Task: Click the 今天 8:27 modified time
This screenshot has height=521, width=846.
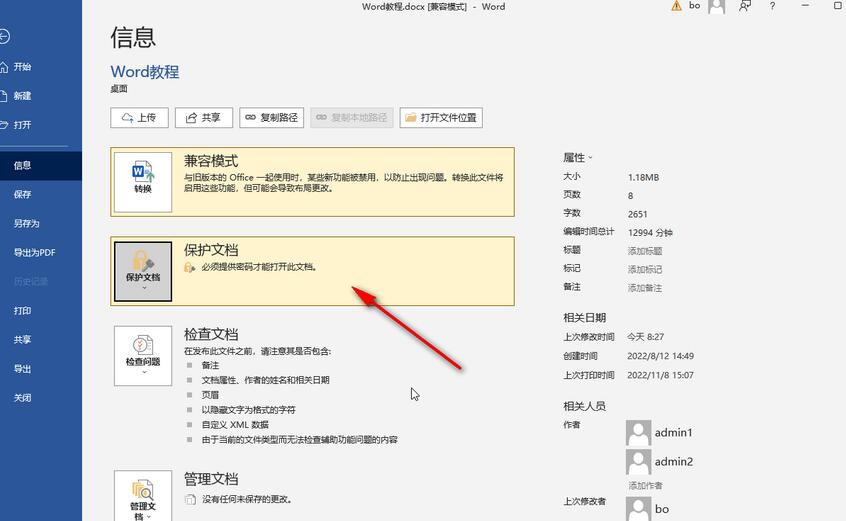Action: (645, 337)
